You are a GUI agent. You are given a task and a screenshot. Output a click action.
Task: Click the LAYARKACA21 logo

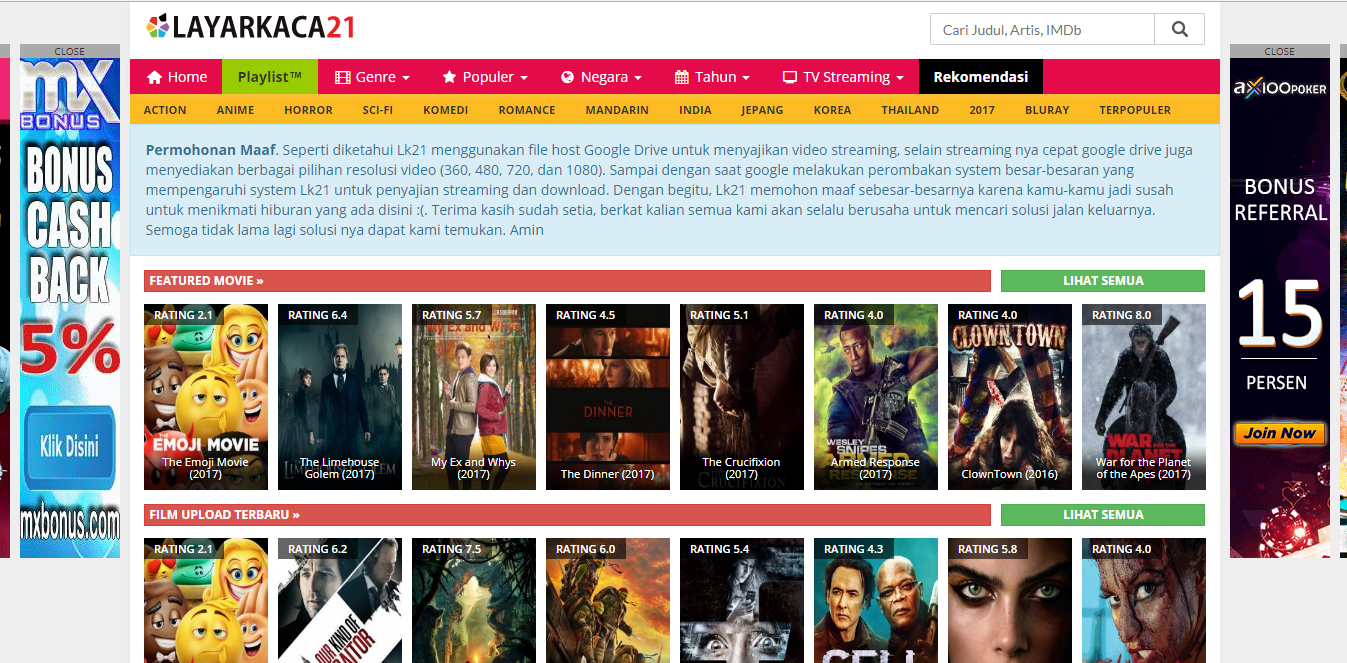(x=250, y=27)
